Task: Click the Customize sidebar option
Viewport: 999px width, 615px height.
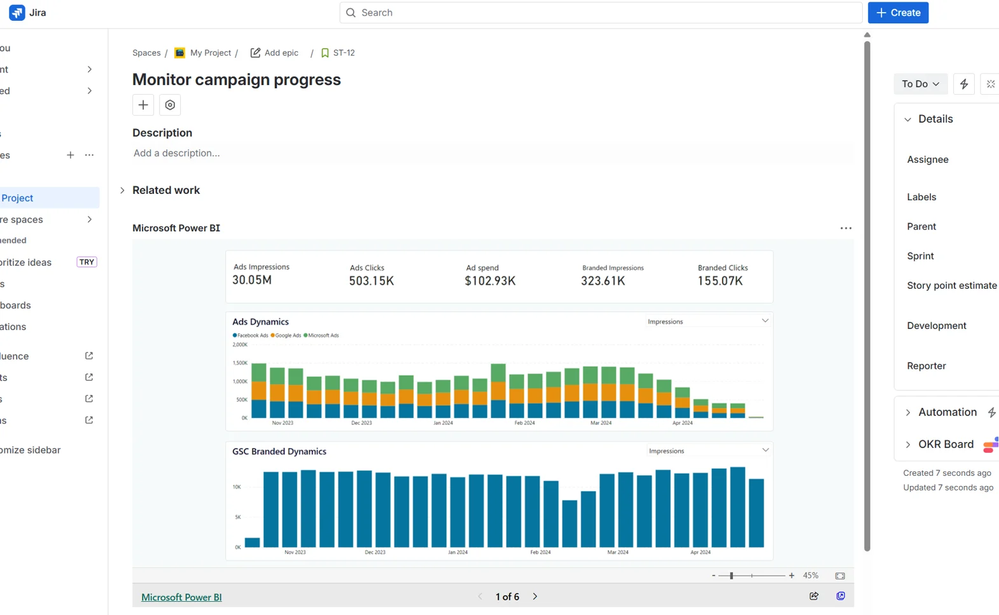Action: coord(30,450)
